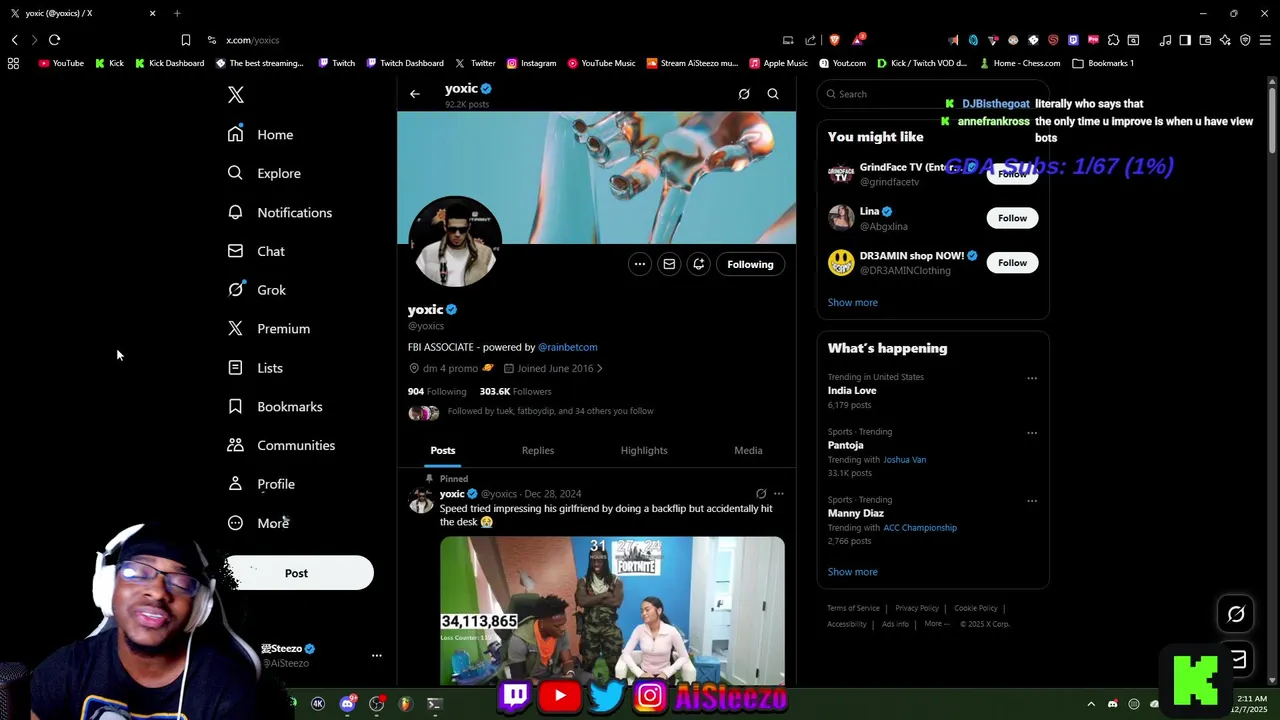Open Lists in the sidebar

pos(255,368)
